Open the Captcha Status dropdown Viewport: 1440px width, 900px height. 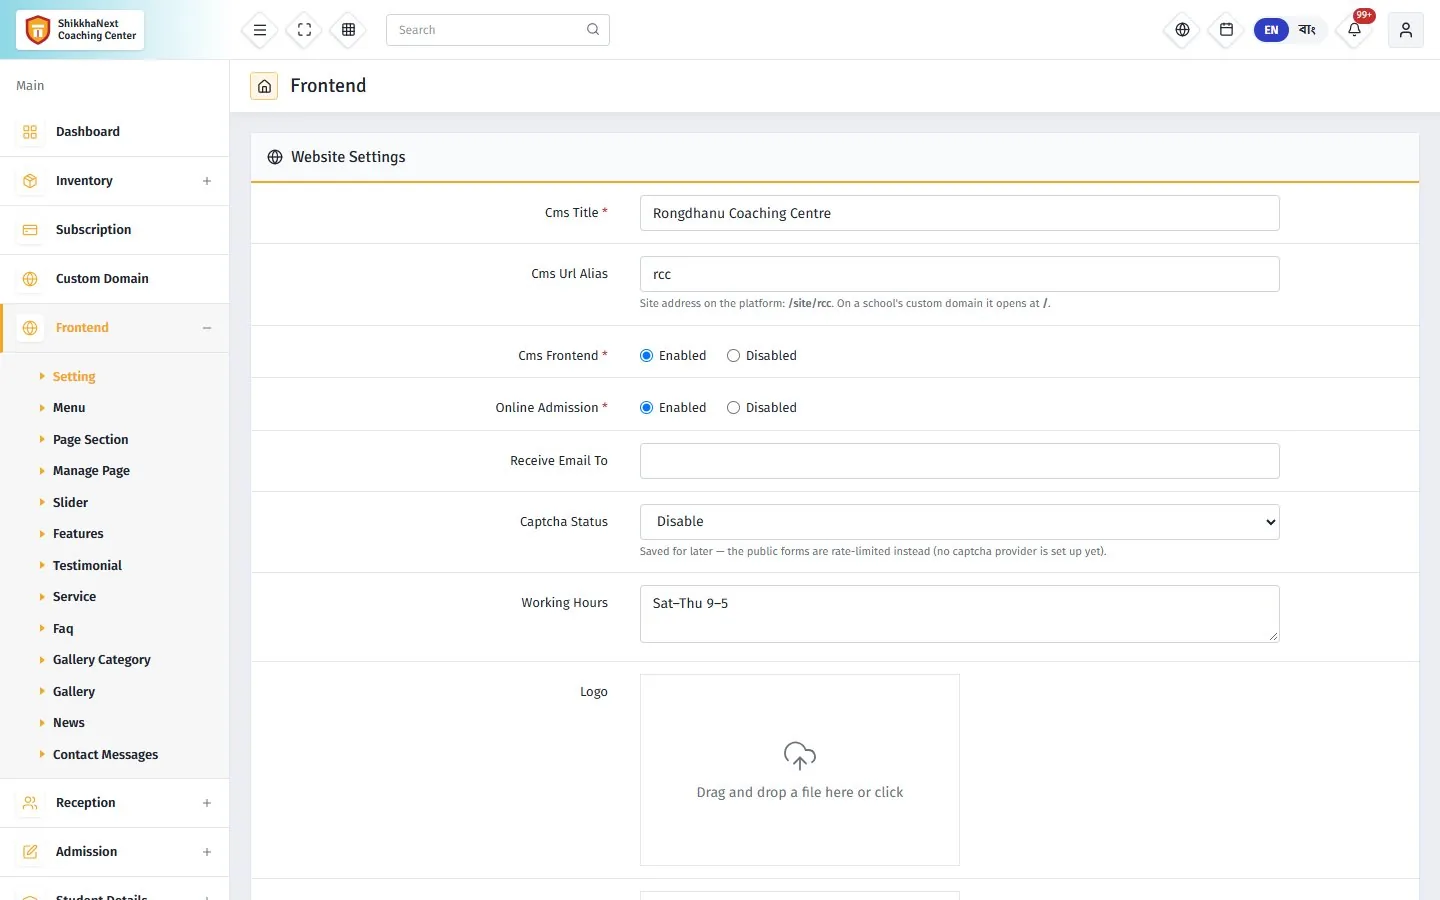pos(960,522)
